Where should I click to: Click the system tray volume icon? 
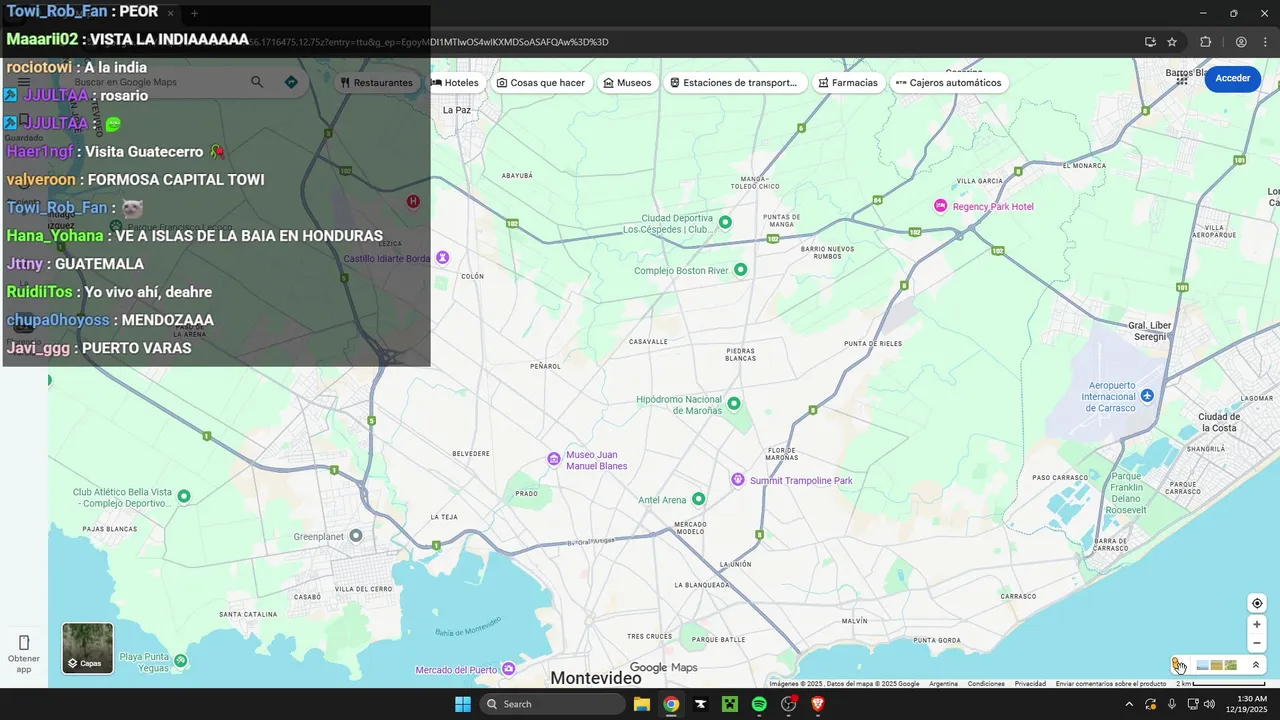(1209, 704)
